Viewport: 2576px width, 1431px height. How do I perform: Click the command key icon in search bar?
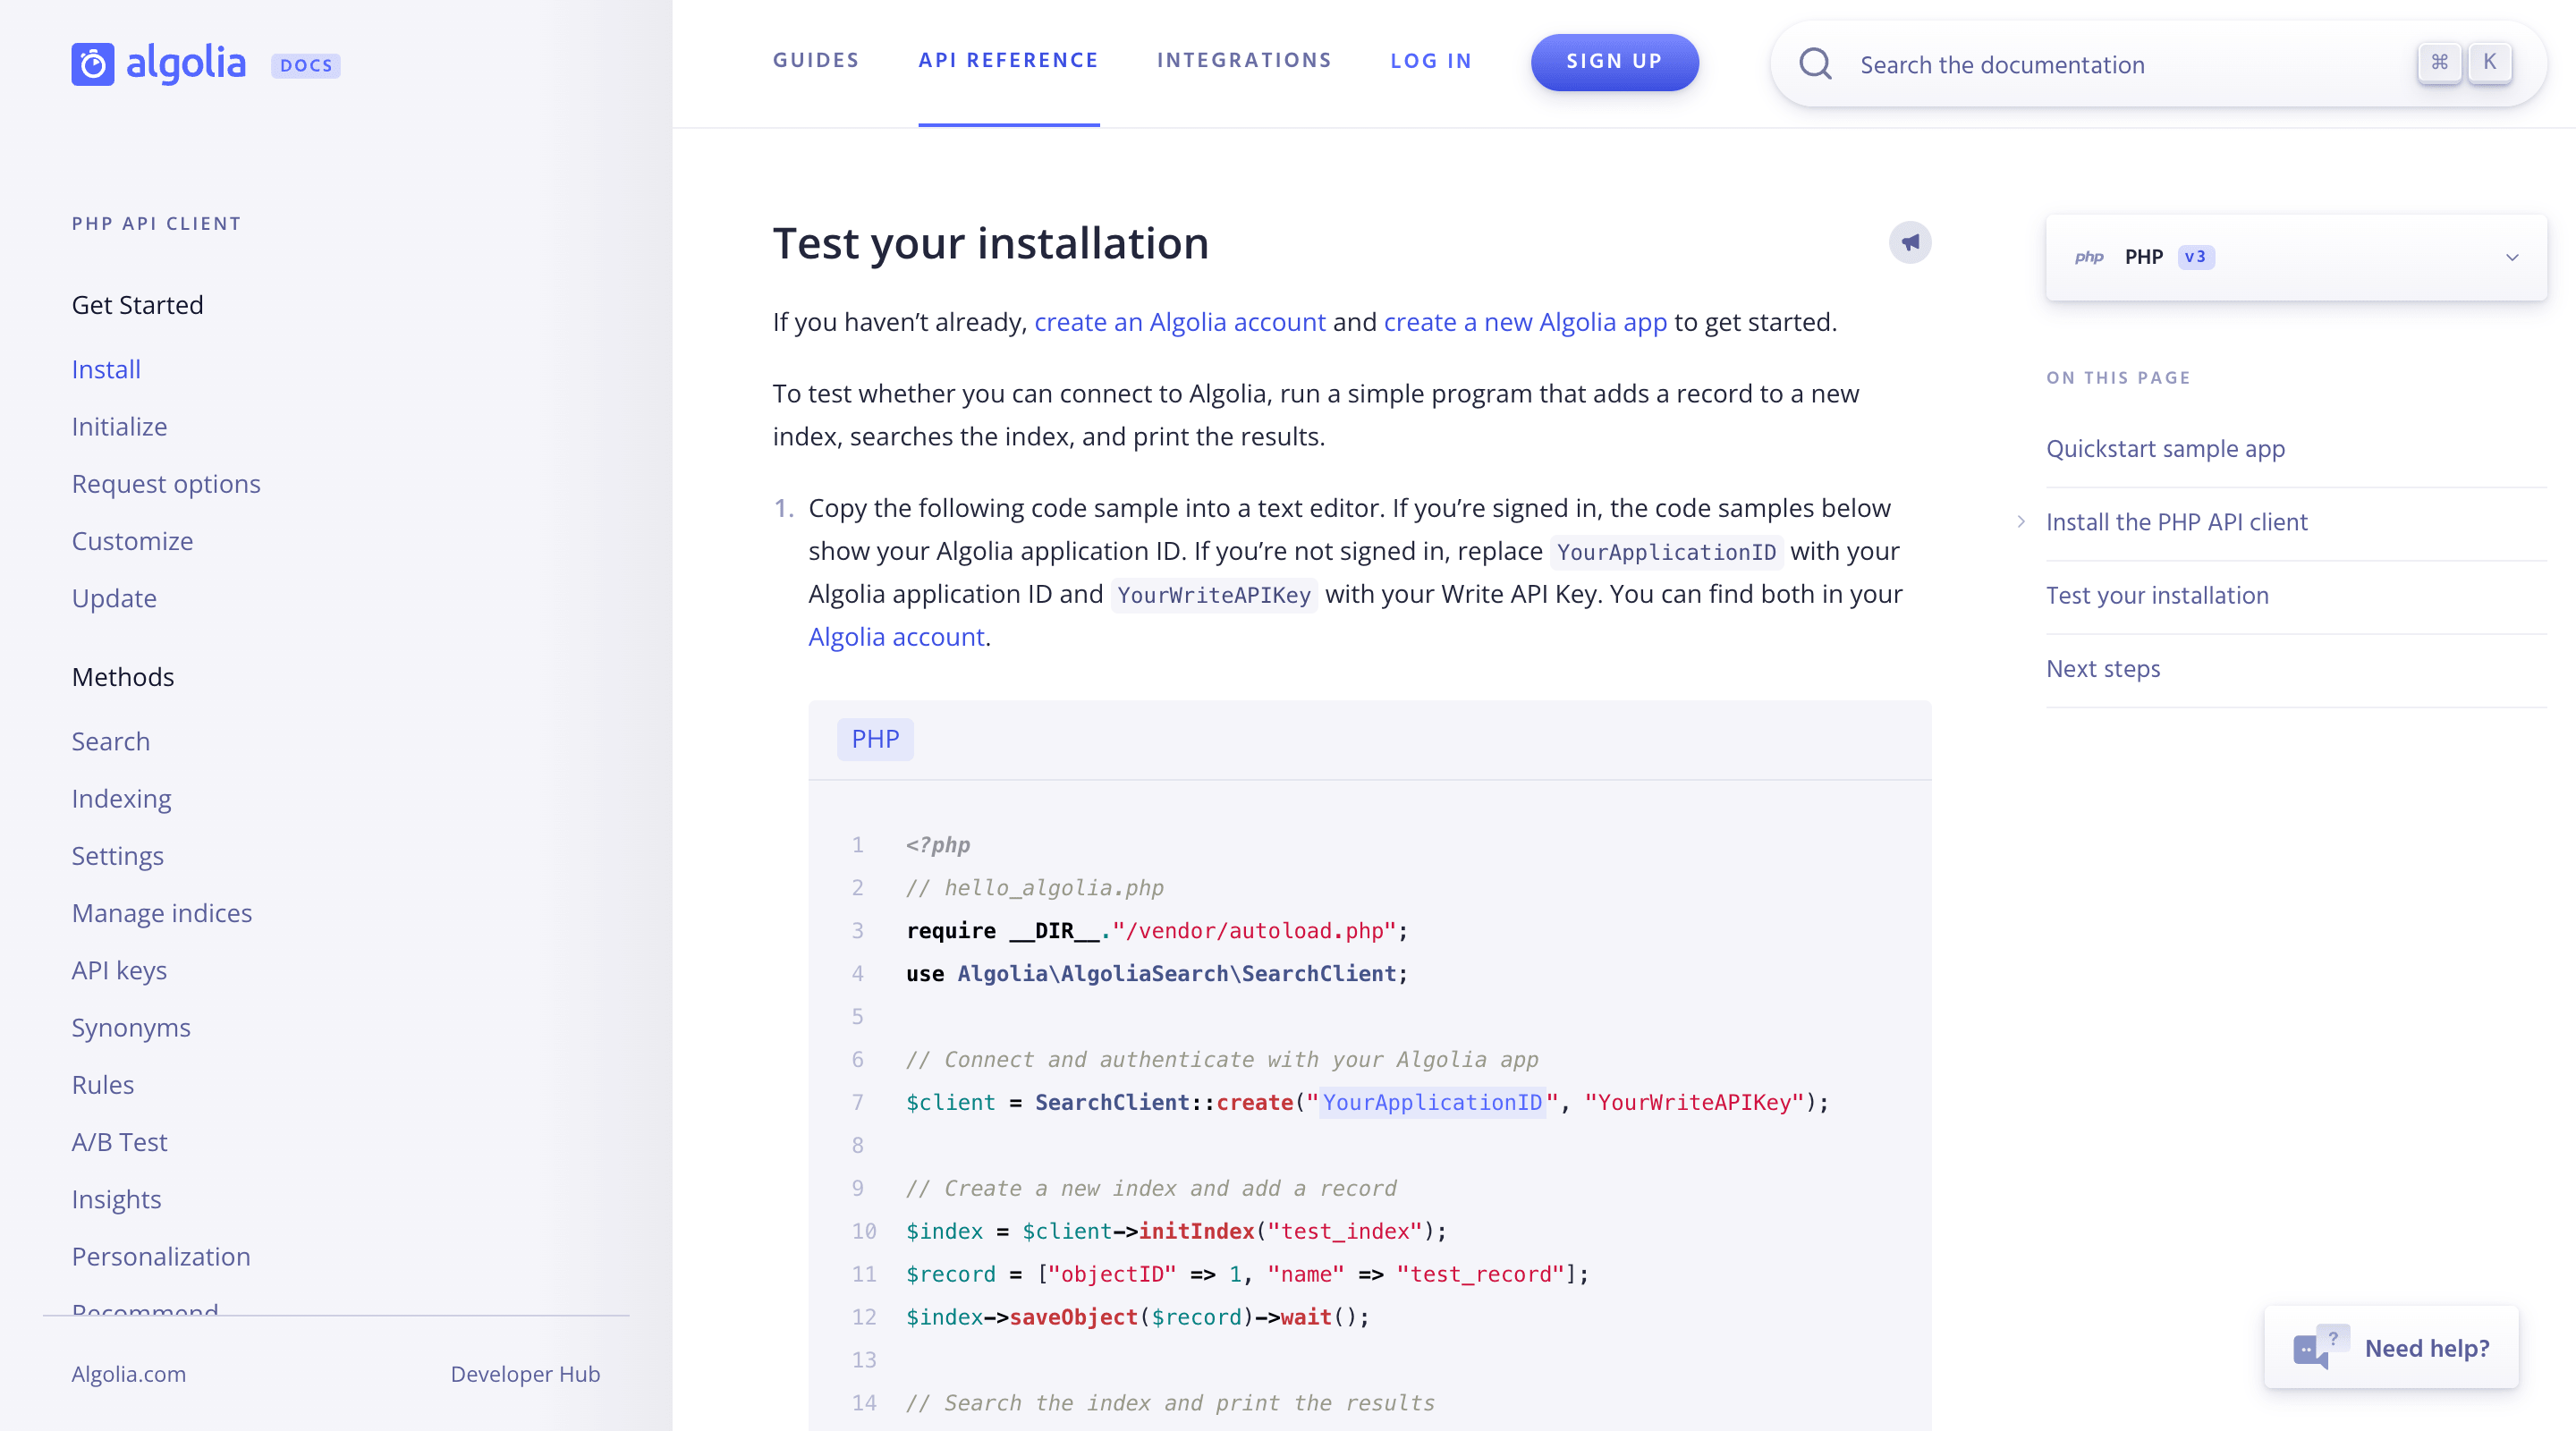2440,62
